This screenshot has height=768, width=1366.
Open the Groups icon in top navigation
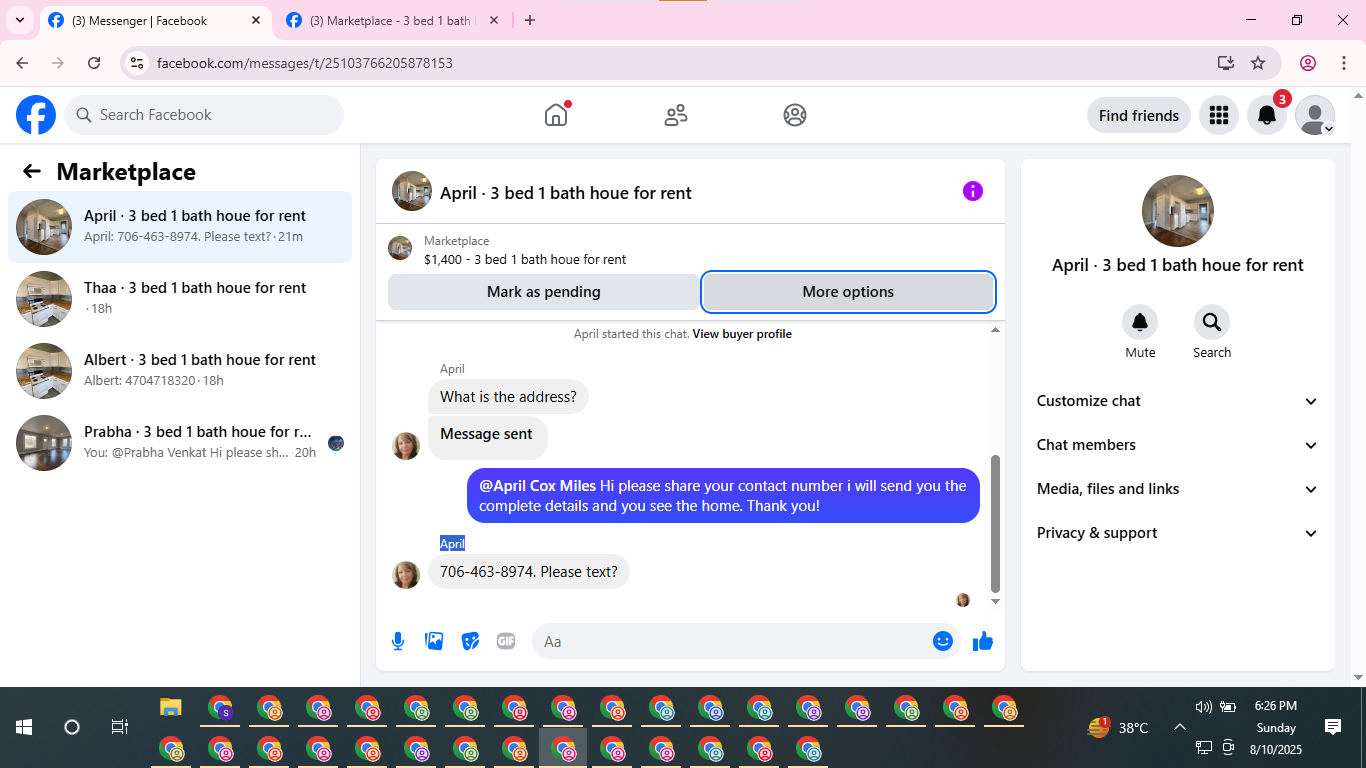(795, 115)
